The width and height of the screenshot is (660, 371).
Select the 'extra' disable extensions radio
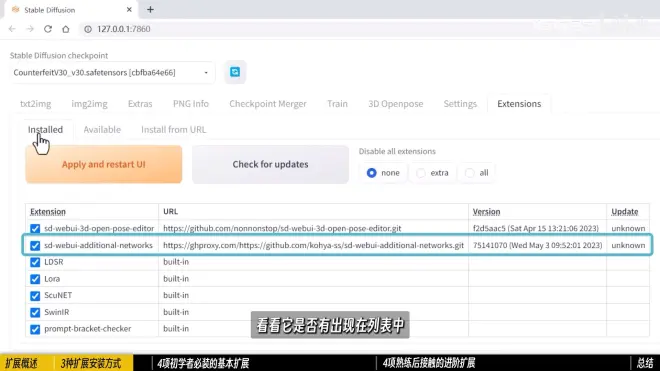click(420, 173)
